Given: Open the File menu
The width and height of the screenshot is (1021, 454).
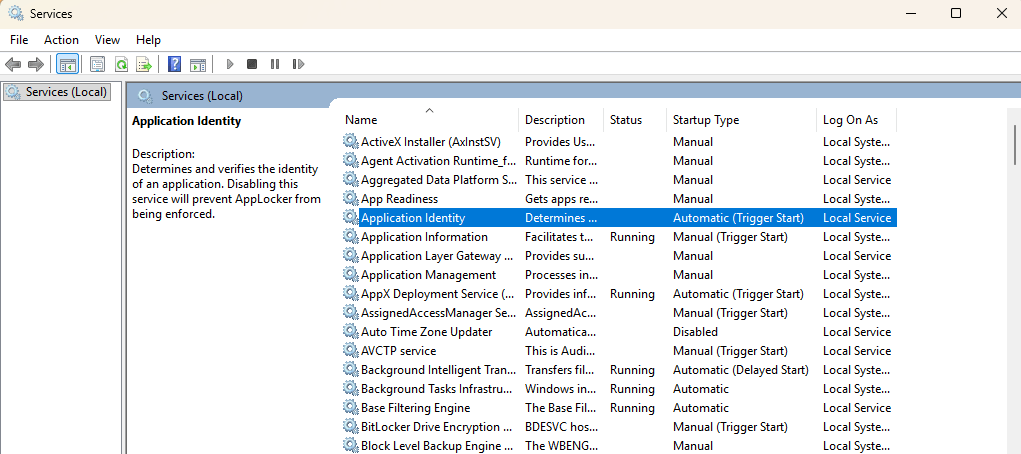Looking at the screenshot, I should (x=19, y=40).
